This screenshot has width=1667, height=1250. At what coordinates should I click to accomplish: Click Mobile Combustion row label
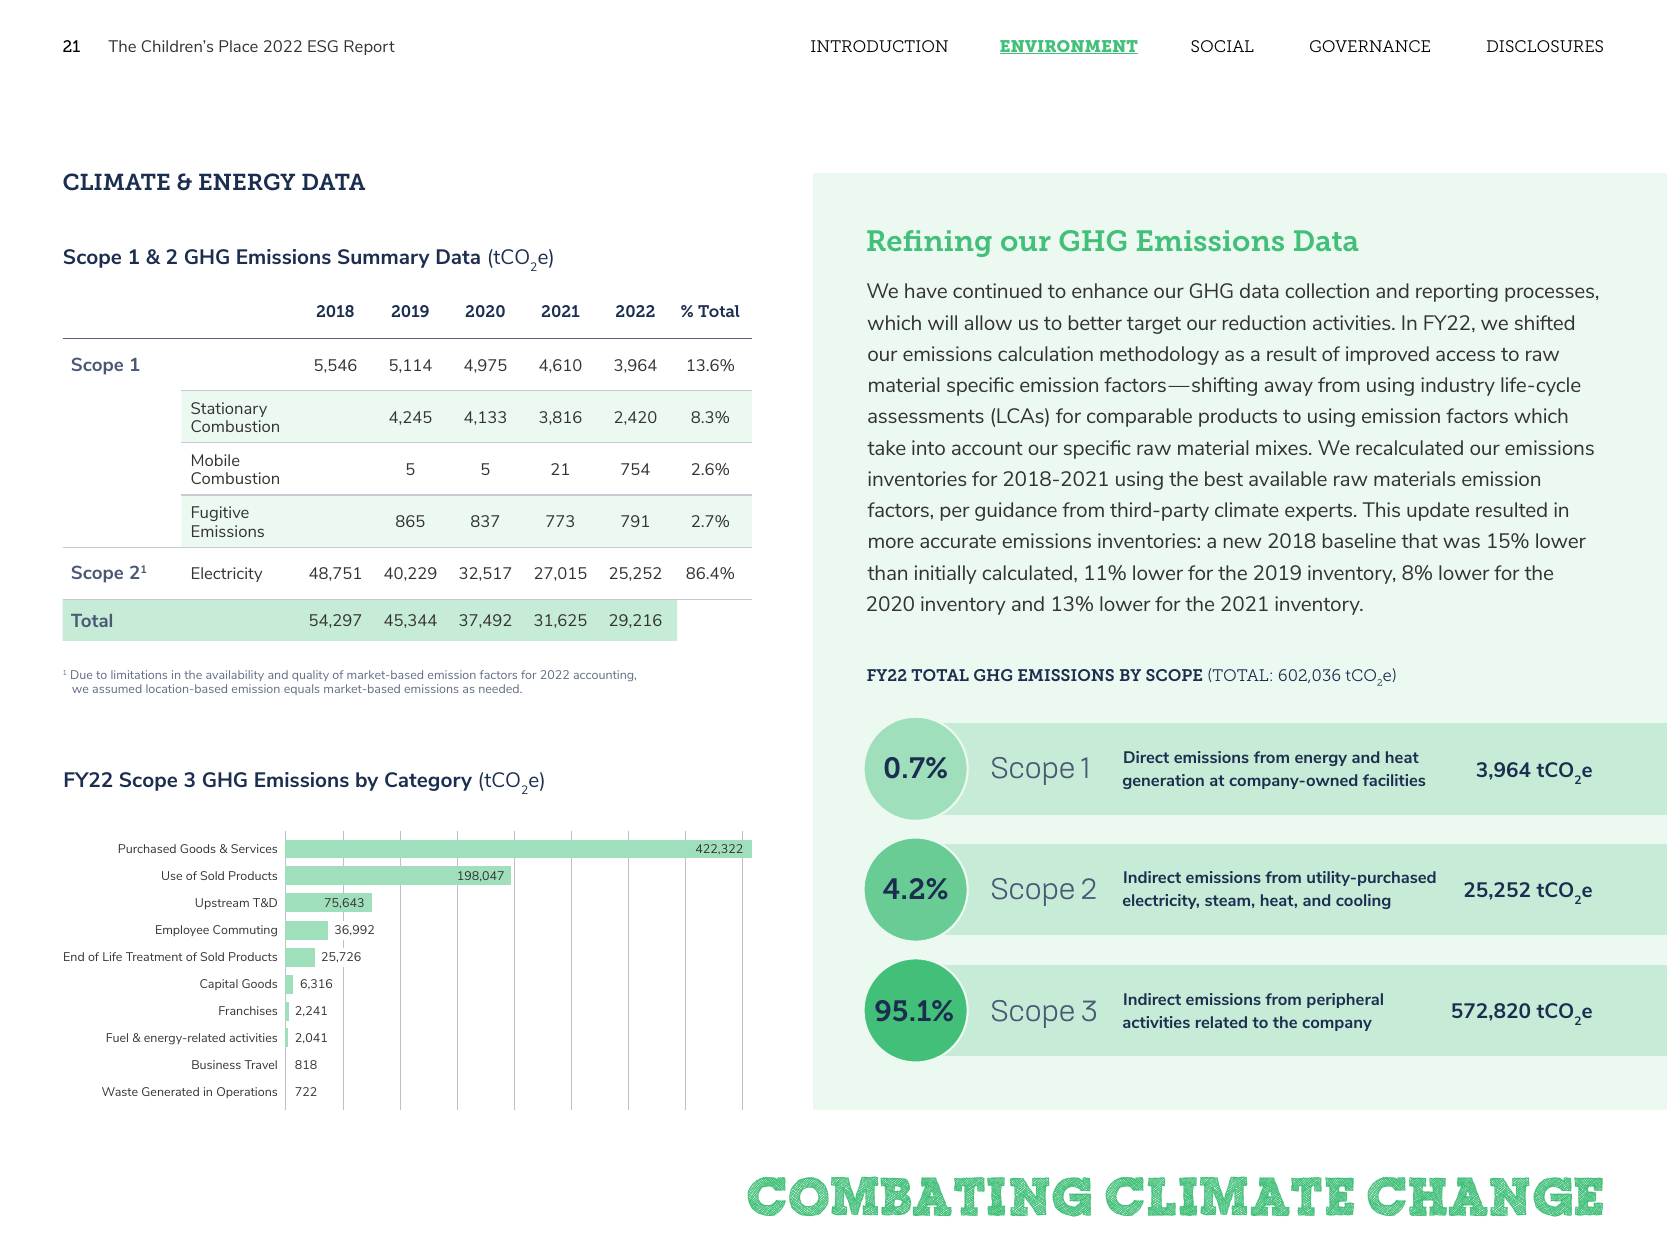235,469
